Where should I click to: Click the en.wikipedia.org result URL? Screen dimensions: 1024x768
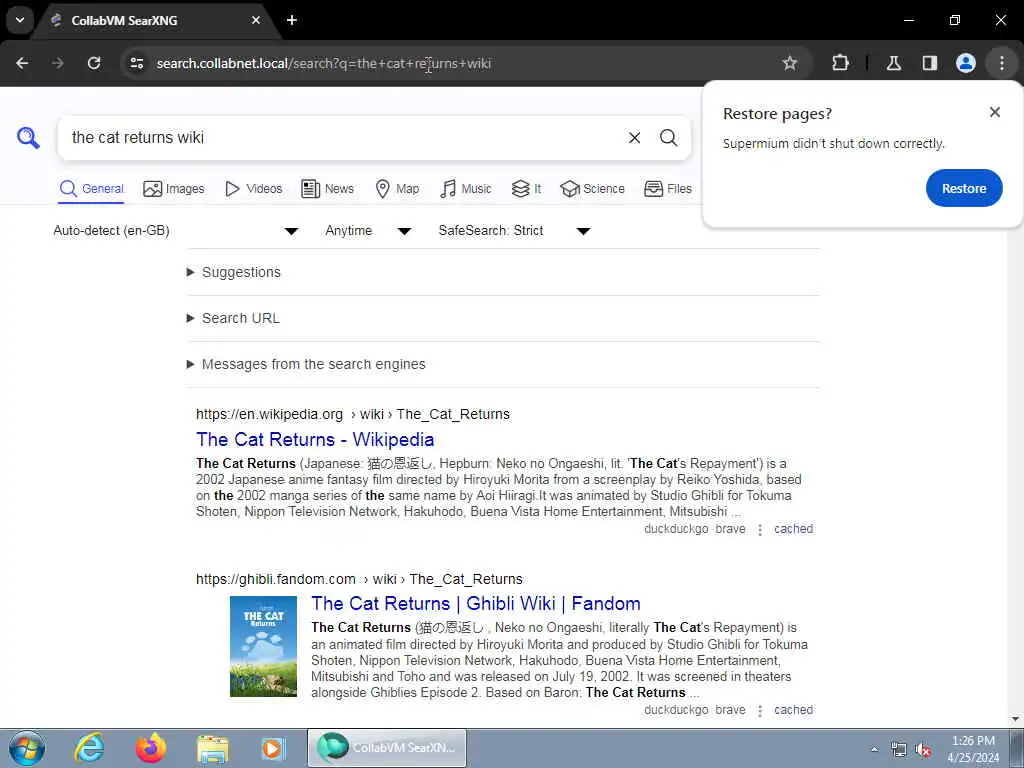353,414
